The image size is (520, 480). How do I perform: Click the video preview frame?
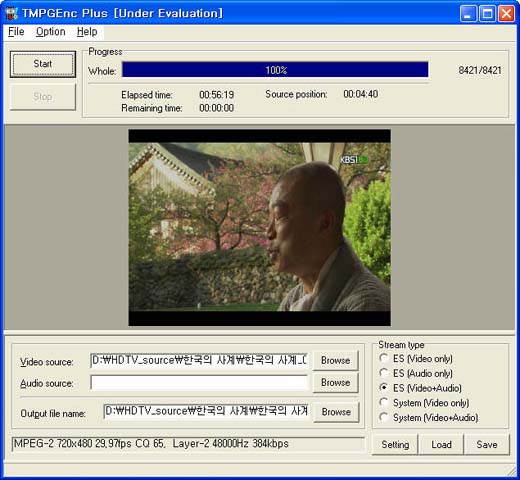259,227
